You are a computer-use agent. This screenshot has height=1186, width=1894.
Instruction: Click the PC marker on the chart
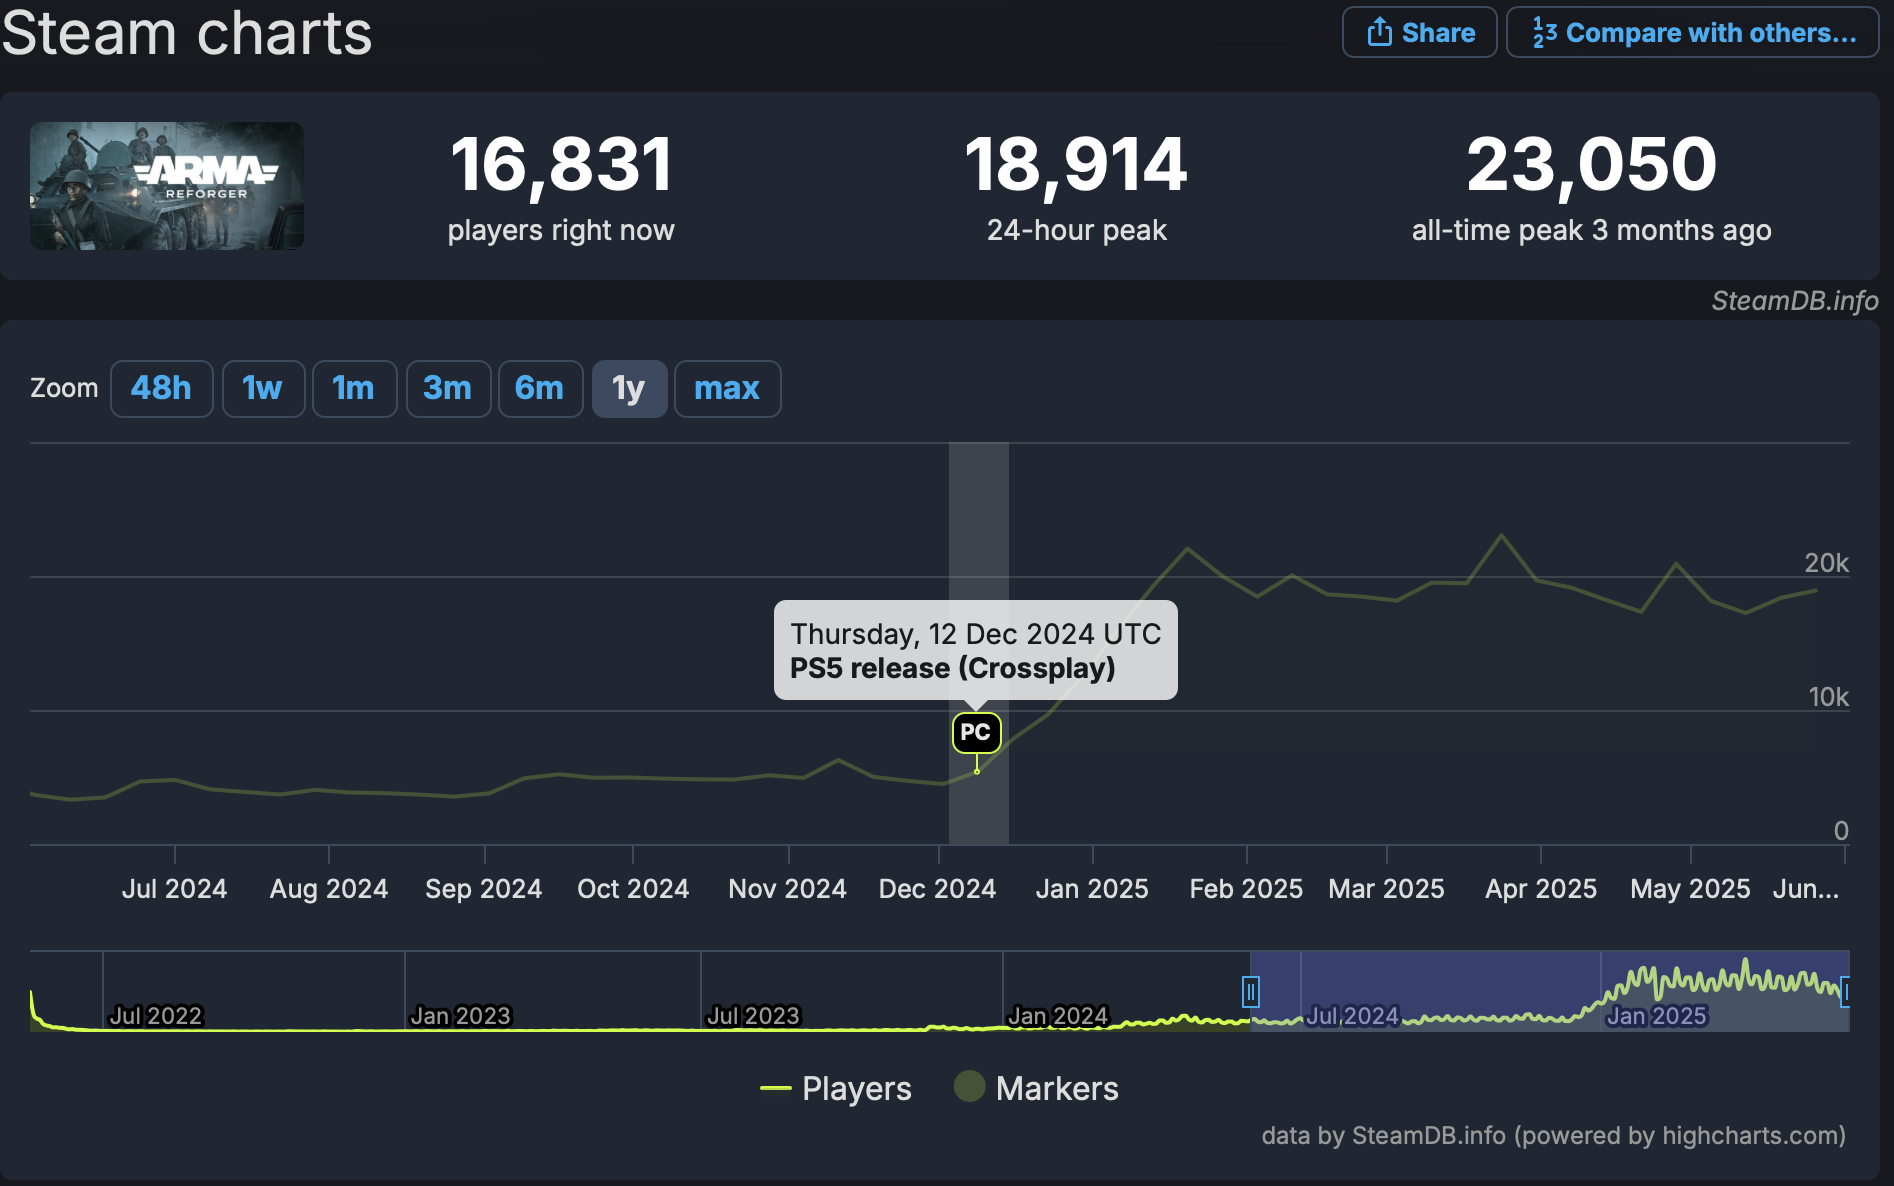pos(976,732)
